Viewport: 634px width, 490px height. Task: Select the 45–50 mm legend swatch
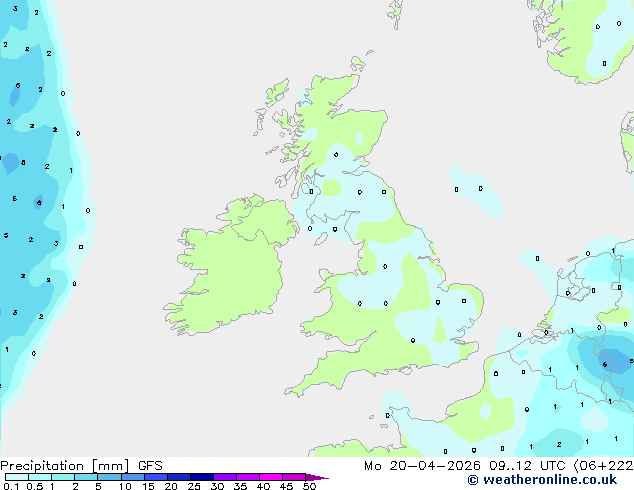[x=294, y=477]
